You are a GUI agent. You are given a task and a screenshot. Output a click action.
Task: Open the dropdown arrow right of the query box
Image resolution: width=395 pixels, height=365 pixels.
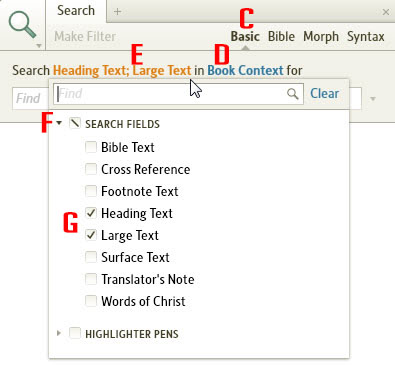(x=373, y=99)
